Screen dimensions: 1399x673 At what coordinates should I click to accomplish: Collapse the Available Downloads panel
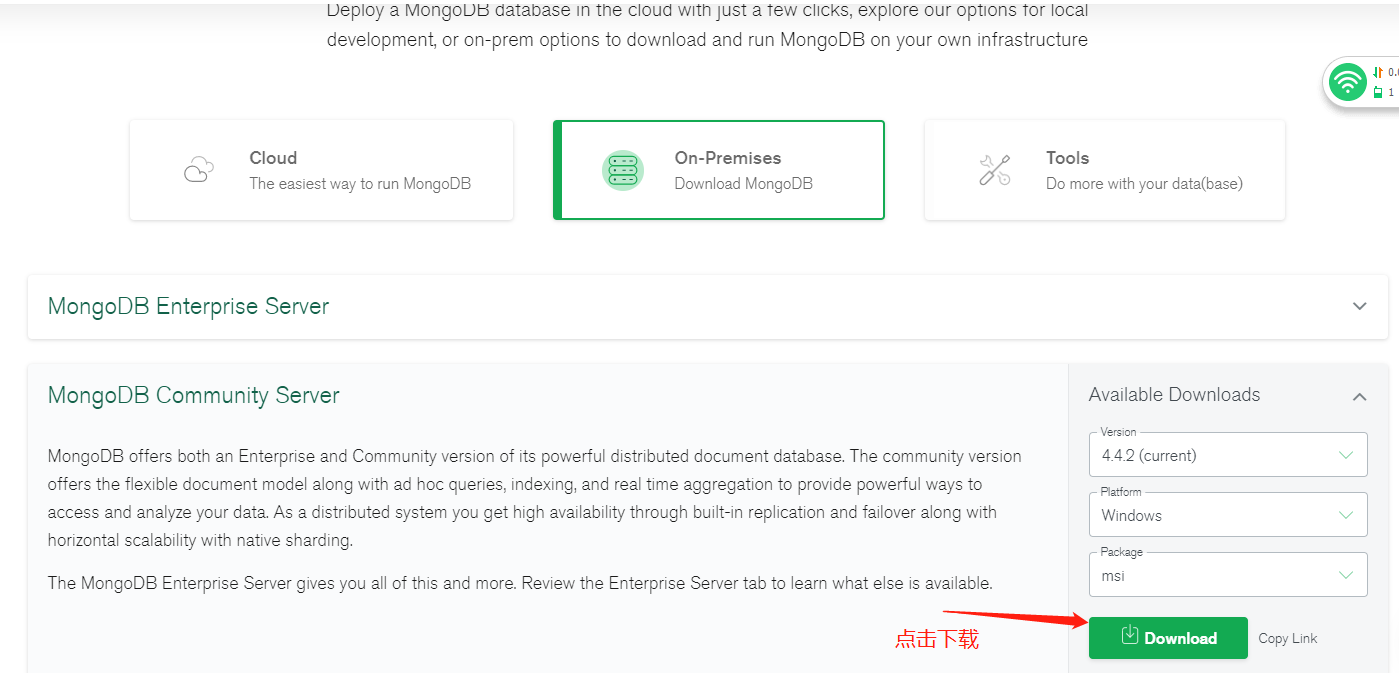pyautogui.click(x=1359, y=396)
